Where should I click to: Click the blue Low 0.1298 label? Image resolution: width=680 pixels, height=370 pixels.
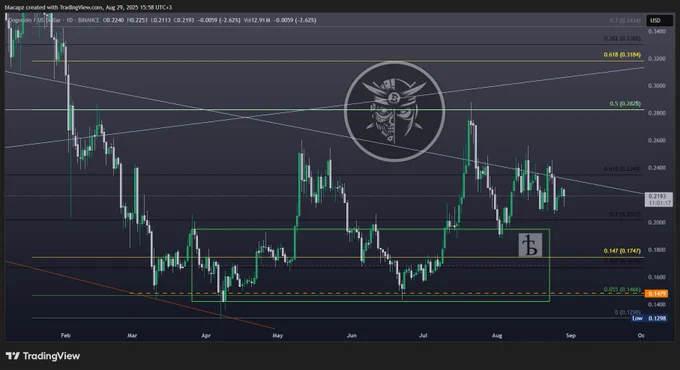click(649, 318)
